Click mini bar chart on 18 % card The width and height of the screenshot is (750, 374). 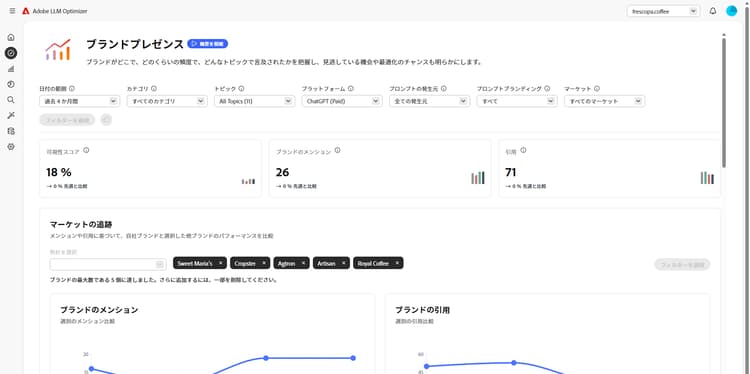click(x=248, y=181)
